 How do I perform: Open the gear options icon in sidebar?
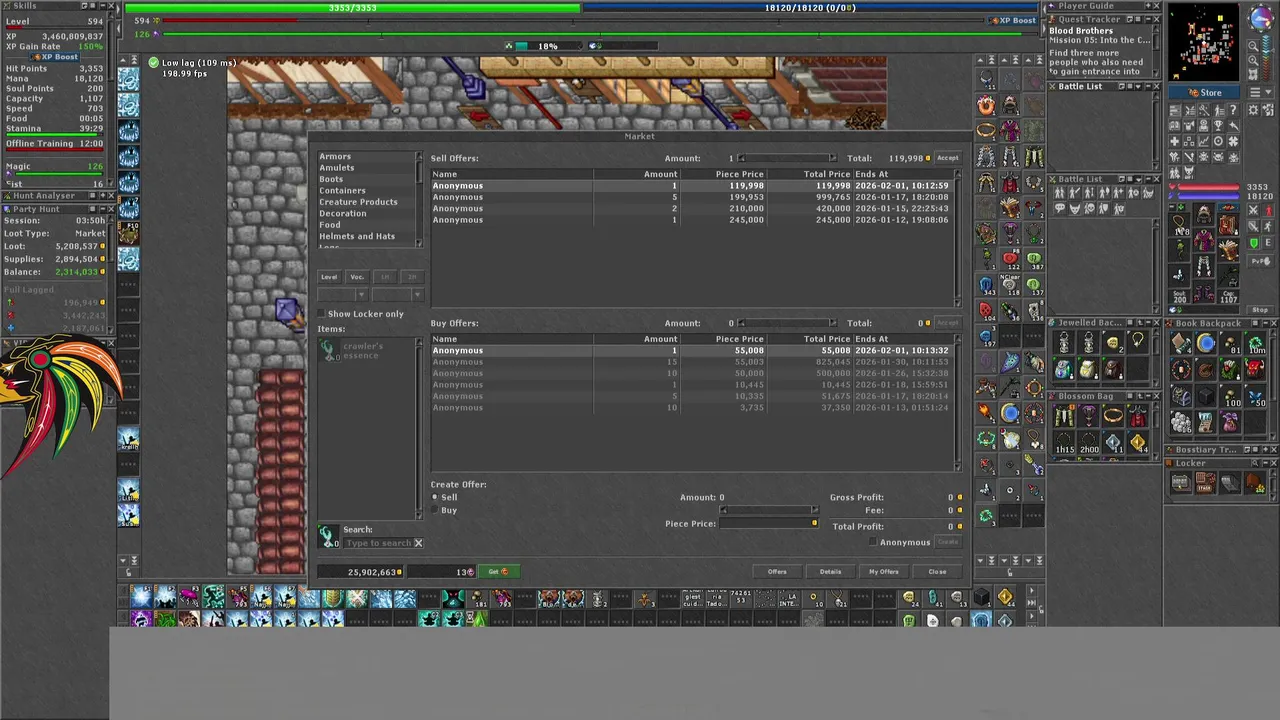(1253, 109)
